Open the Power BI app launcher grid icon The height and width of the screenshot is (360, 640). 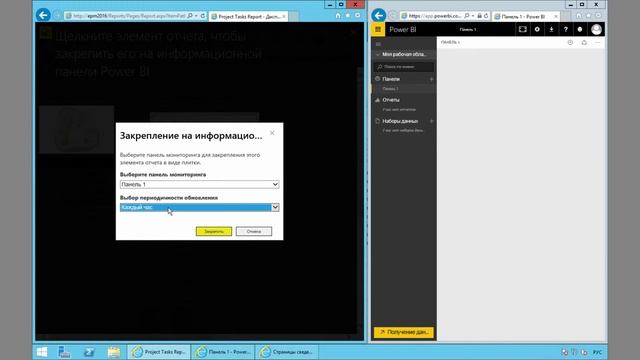378,29
